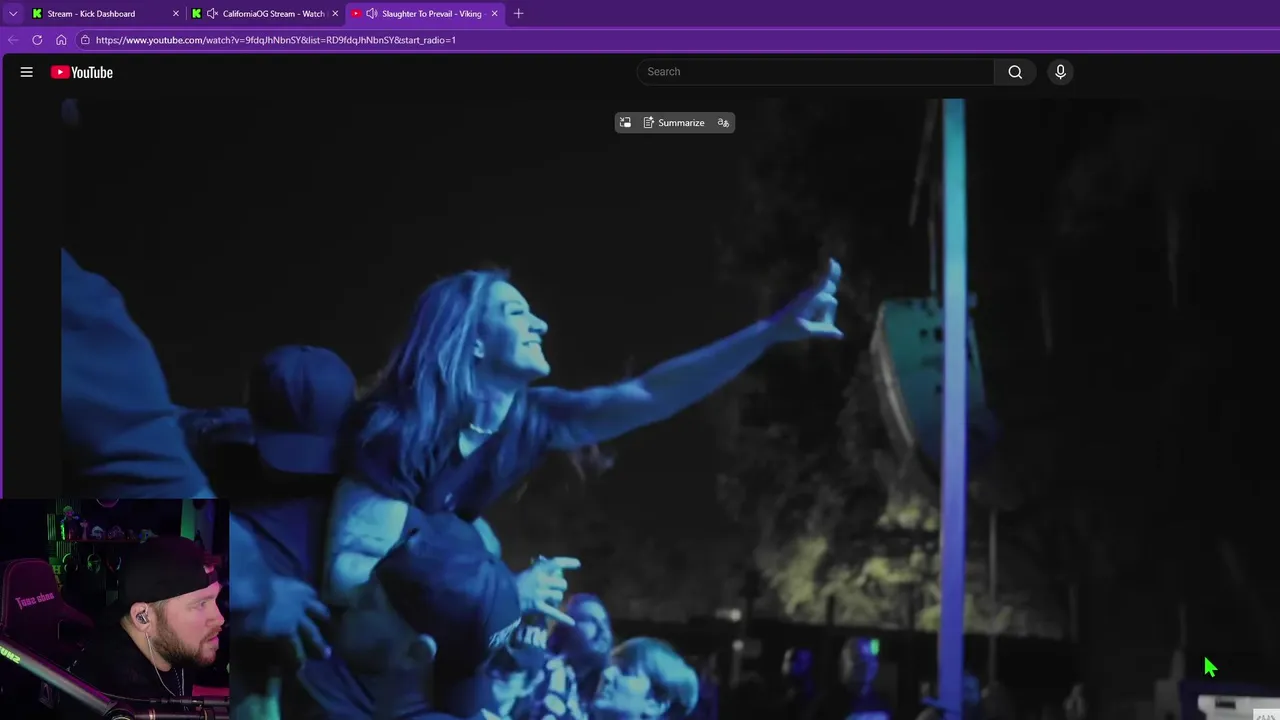Expand the tab list dropdown arrow
Screen dimensions: 1280x720
(13, 14)
